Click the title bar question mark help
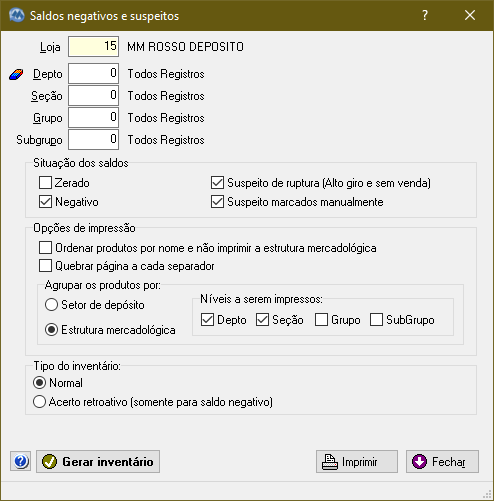494x501 pixels. click(425, 15)
